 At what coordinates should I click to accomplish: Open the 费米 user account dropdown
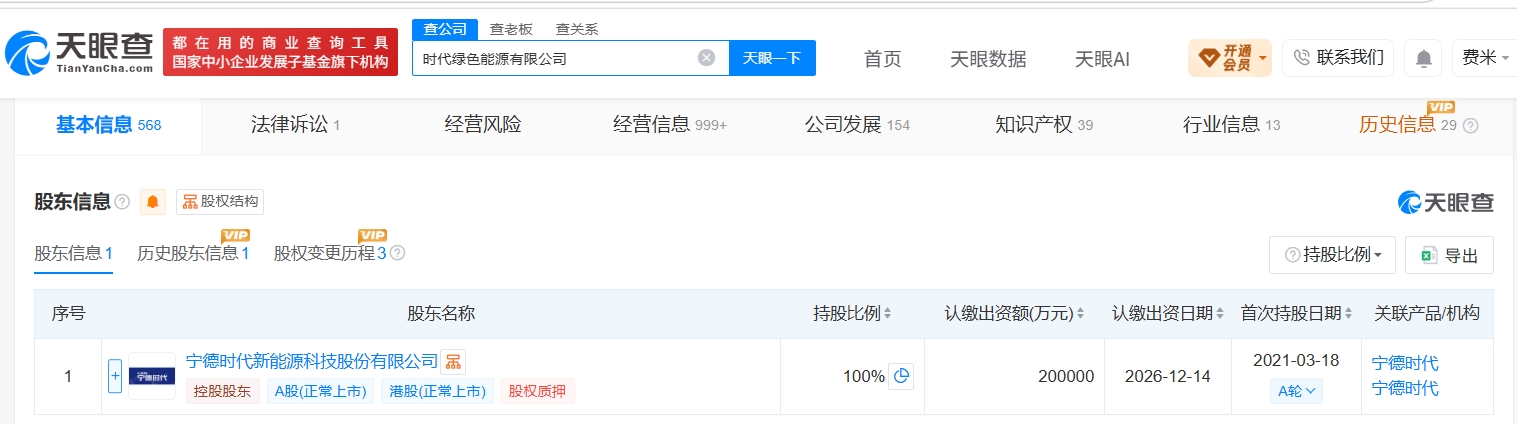[1484, 58]
